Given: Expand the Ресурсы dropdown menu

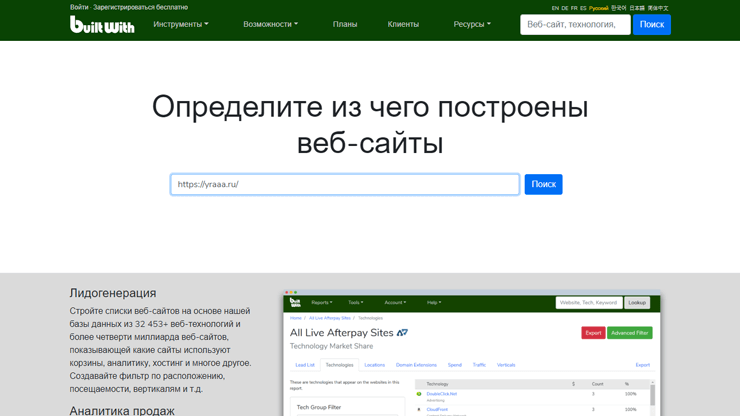Looking at the screenshot, I should tap(472, 24).
